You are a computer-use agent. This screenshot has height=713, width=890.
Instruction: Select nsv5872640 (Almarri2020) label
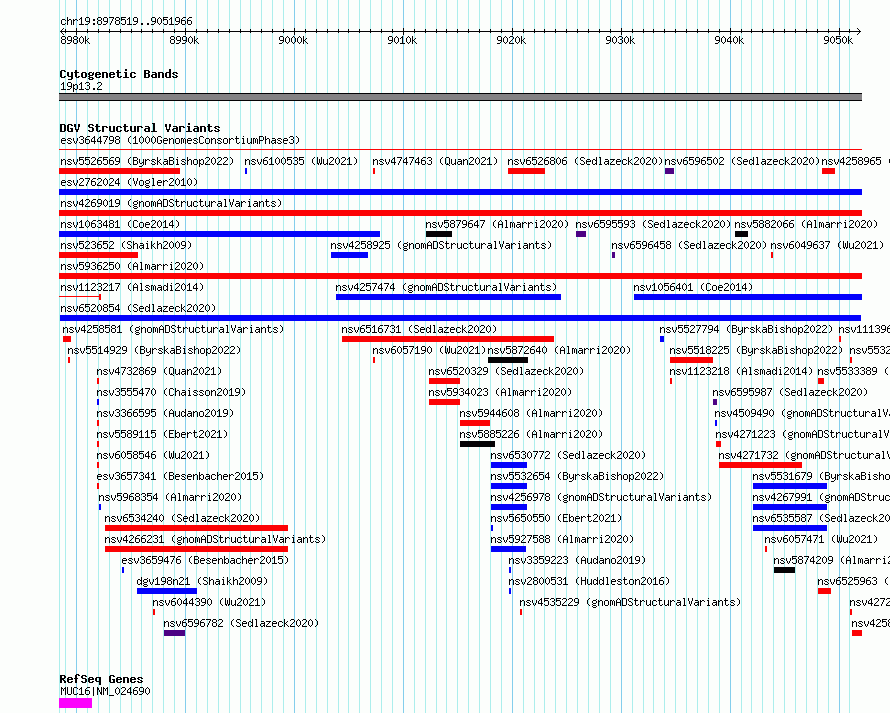(x=559, y=350)
